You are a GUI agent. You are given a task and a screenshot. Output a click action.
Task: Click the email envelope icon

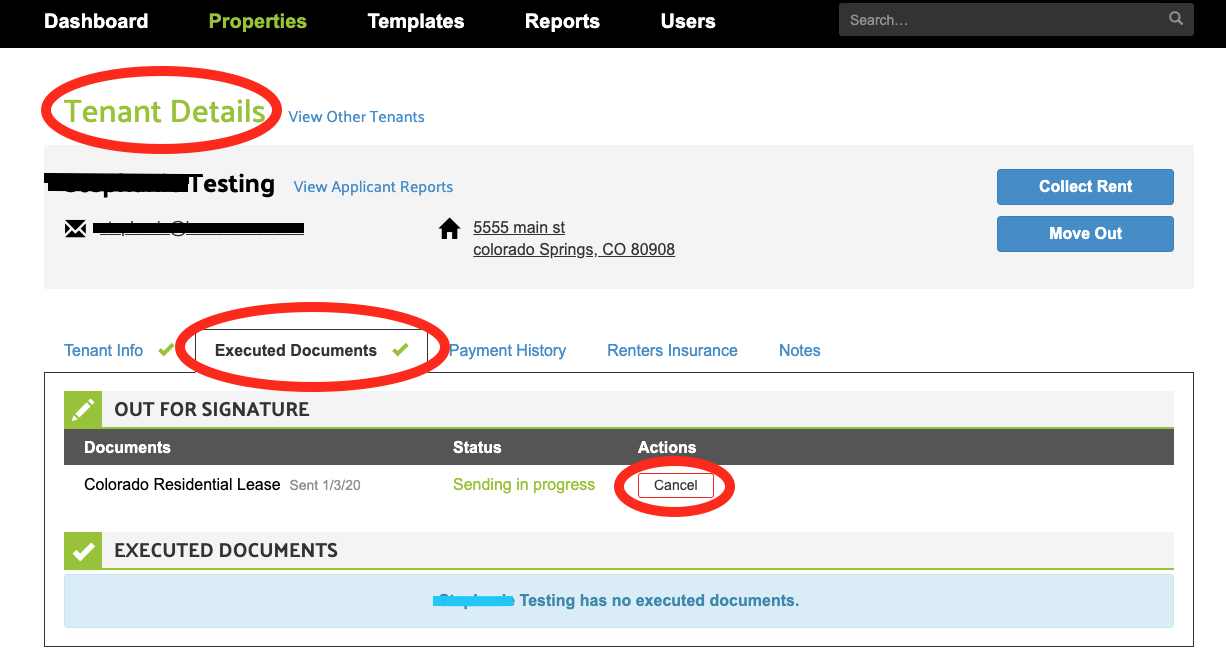click(x=75, y=229)
